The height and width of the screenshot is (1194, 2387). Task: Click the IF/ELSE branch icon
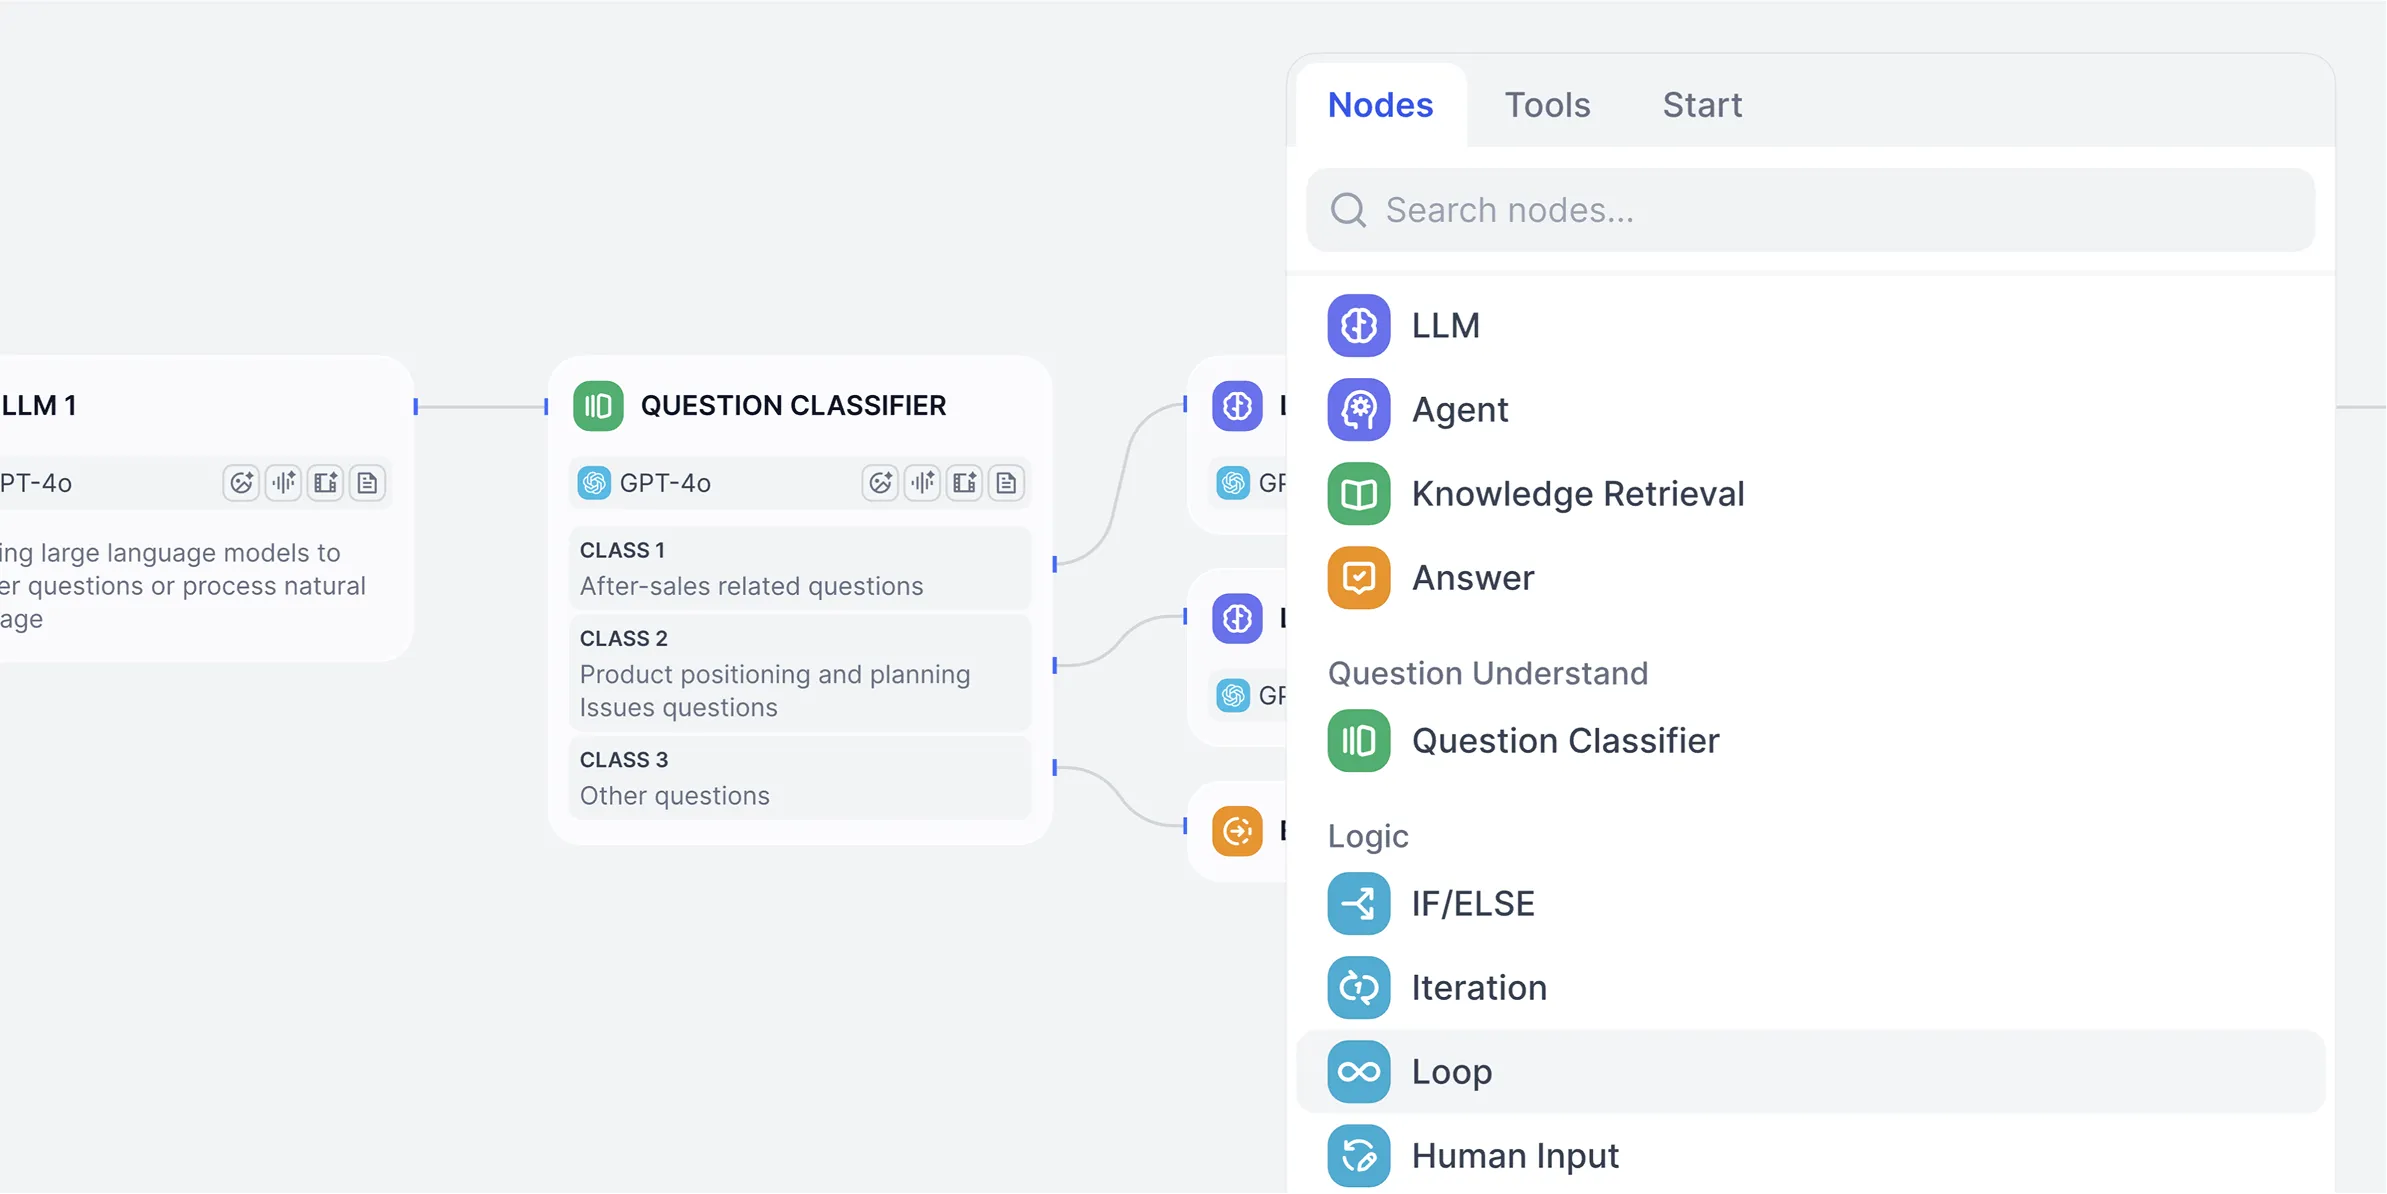point(1358,903)
